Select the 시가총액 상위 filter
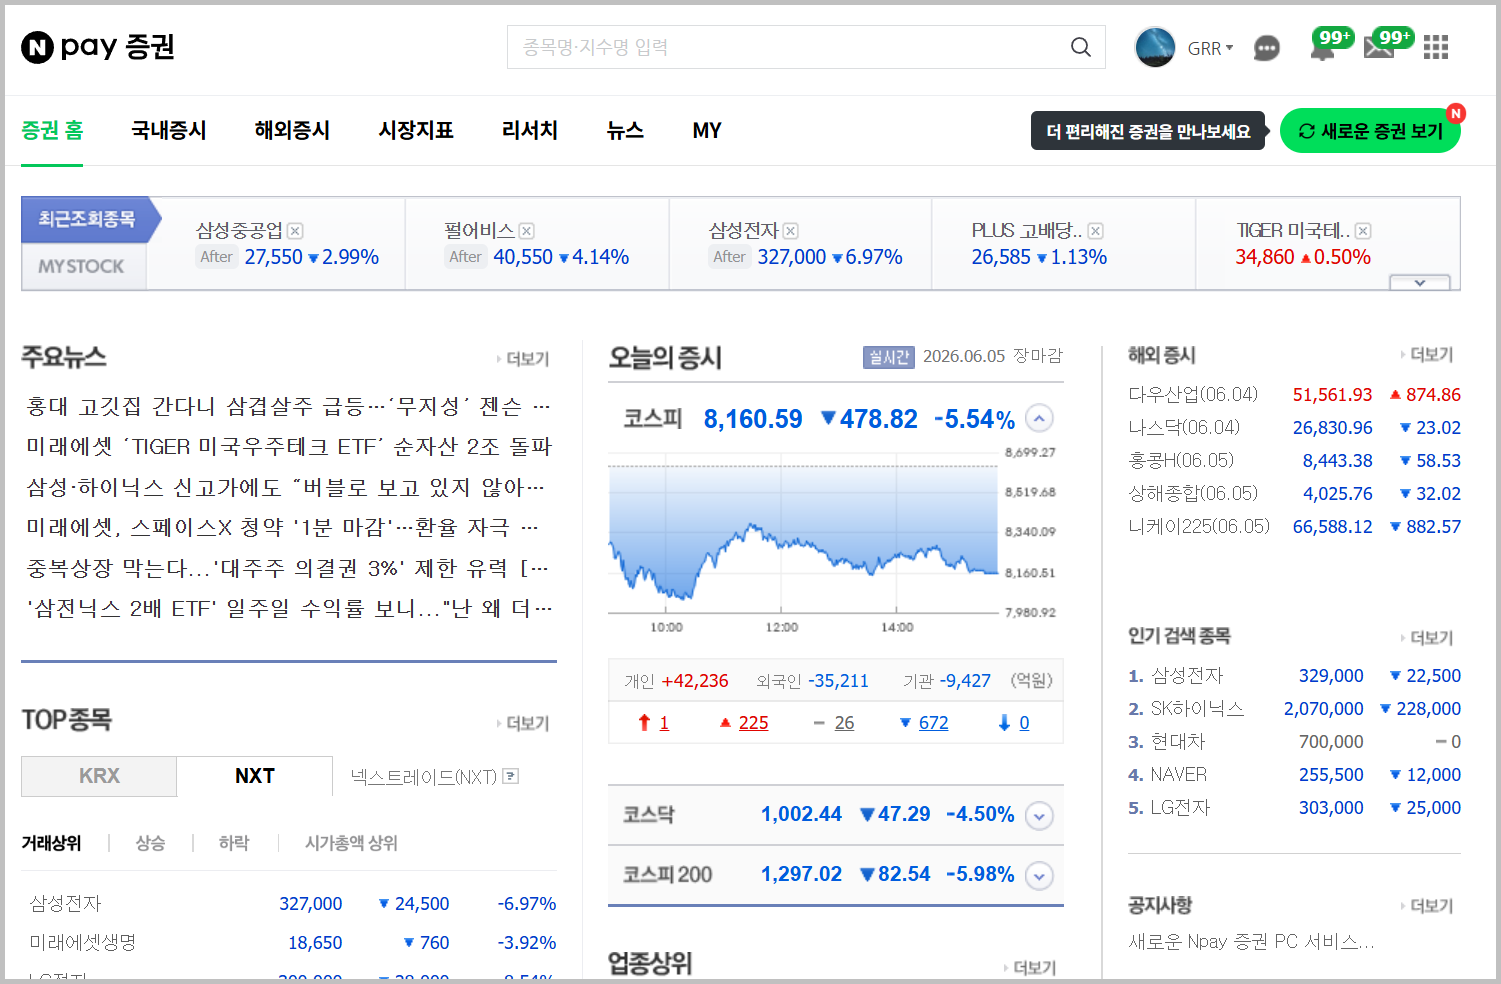The width and height of the screenshot is (1501, 984). point(351,843)
